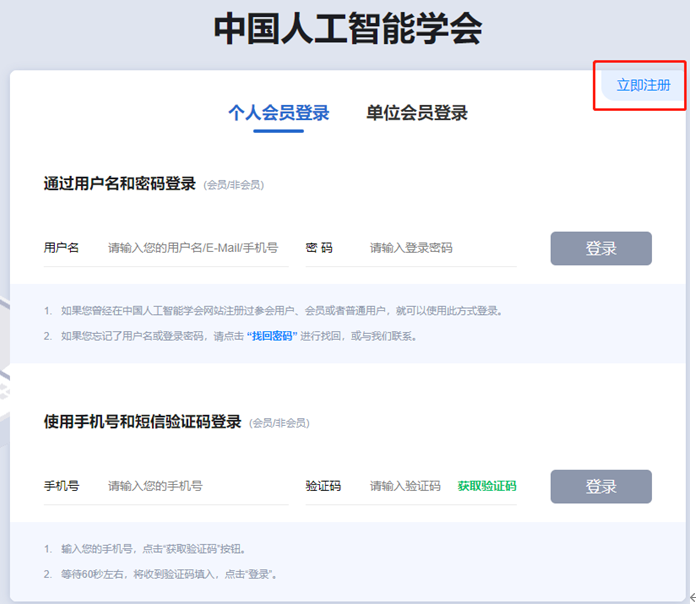Viewport: 696px width, 606px height.
Task: Click the 密 码 field label
Action: (x=319, y=248)
